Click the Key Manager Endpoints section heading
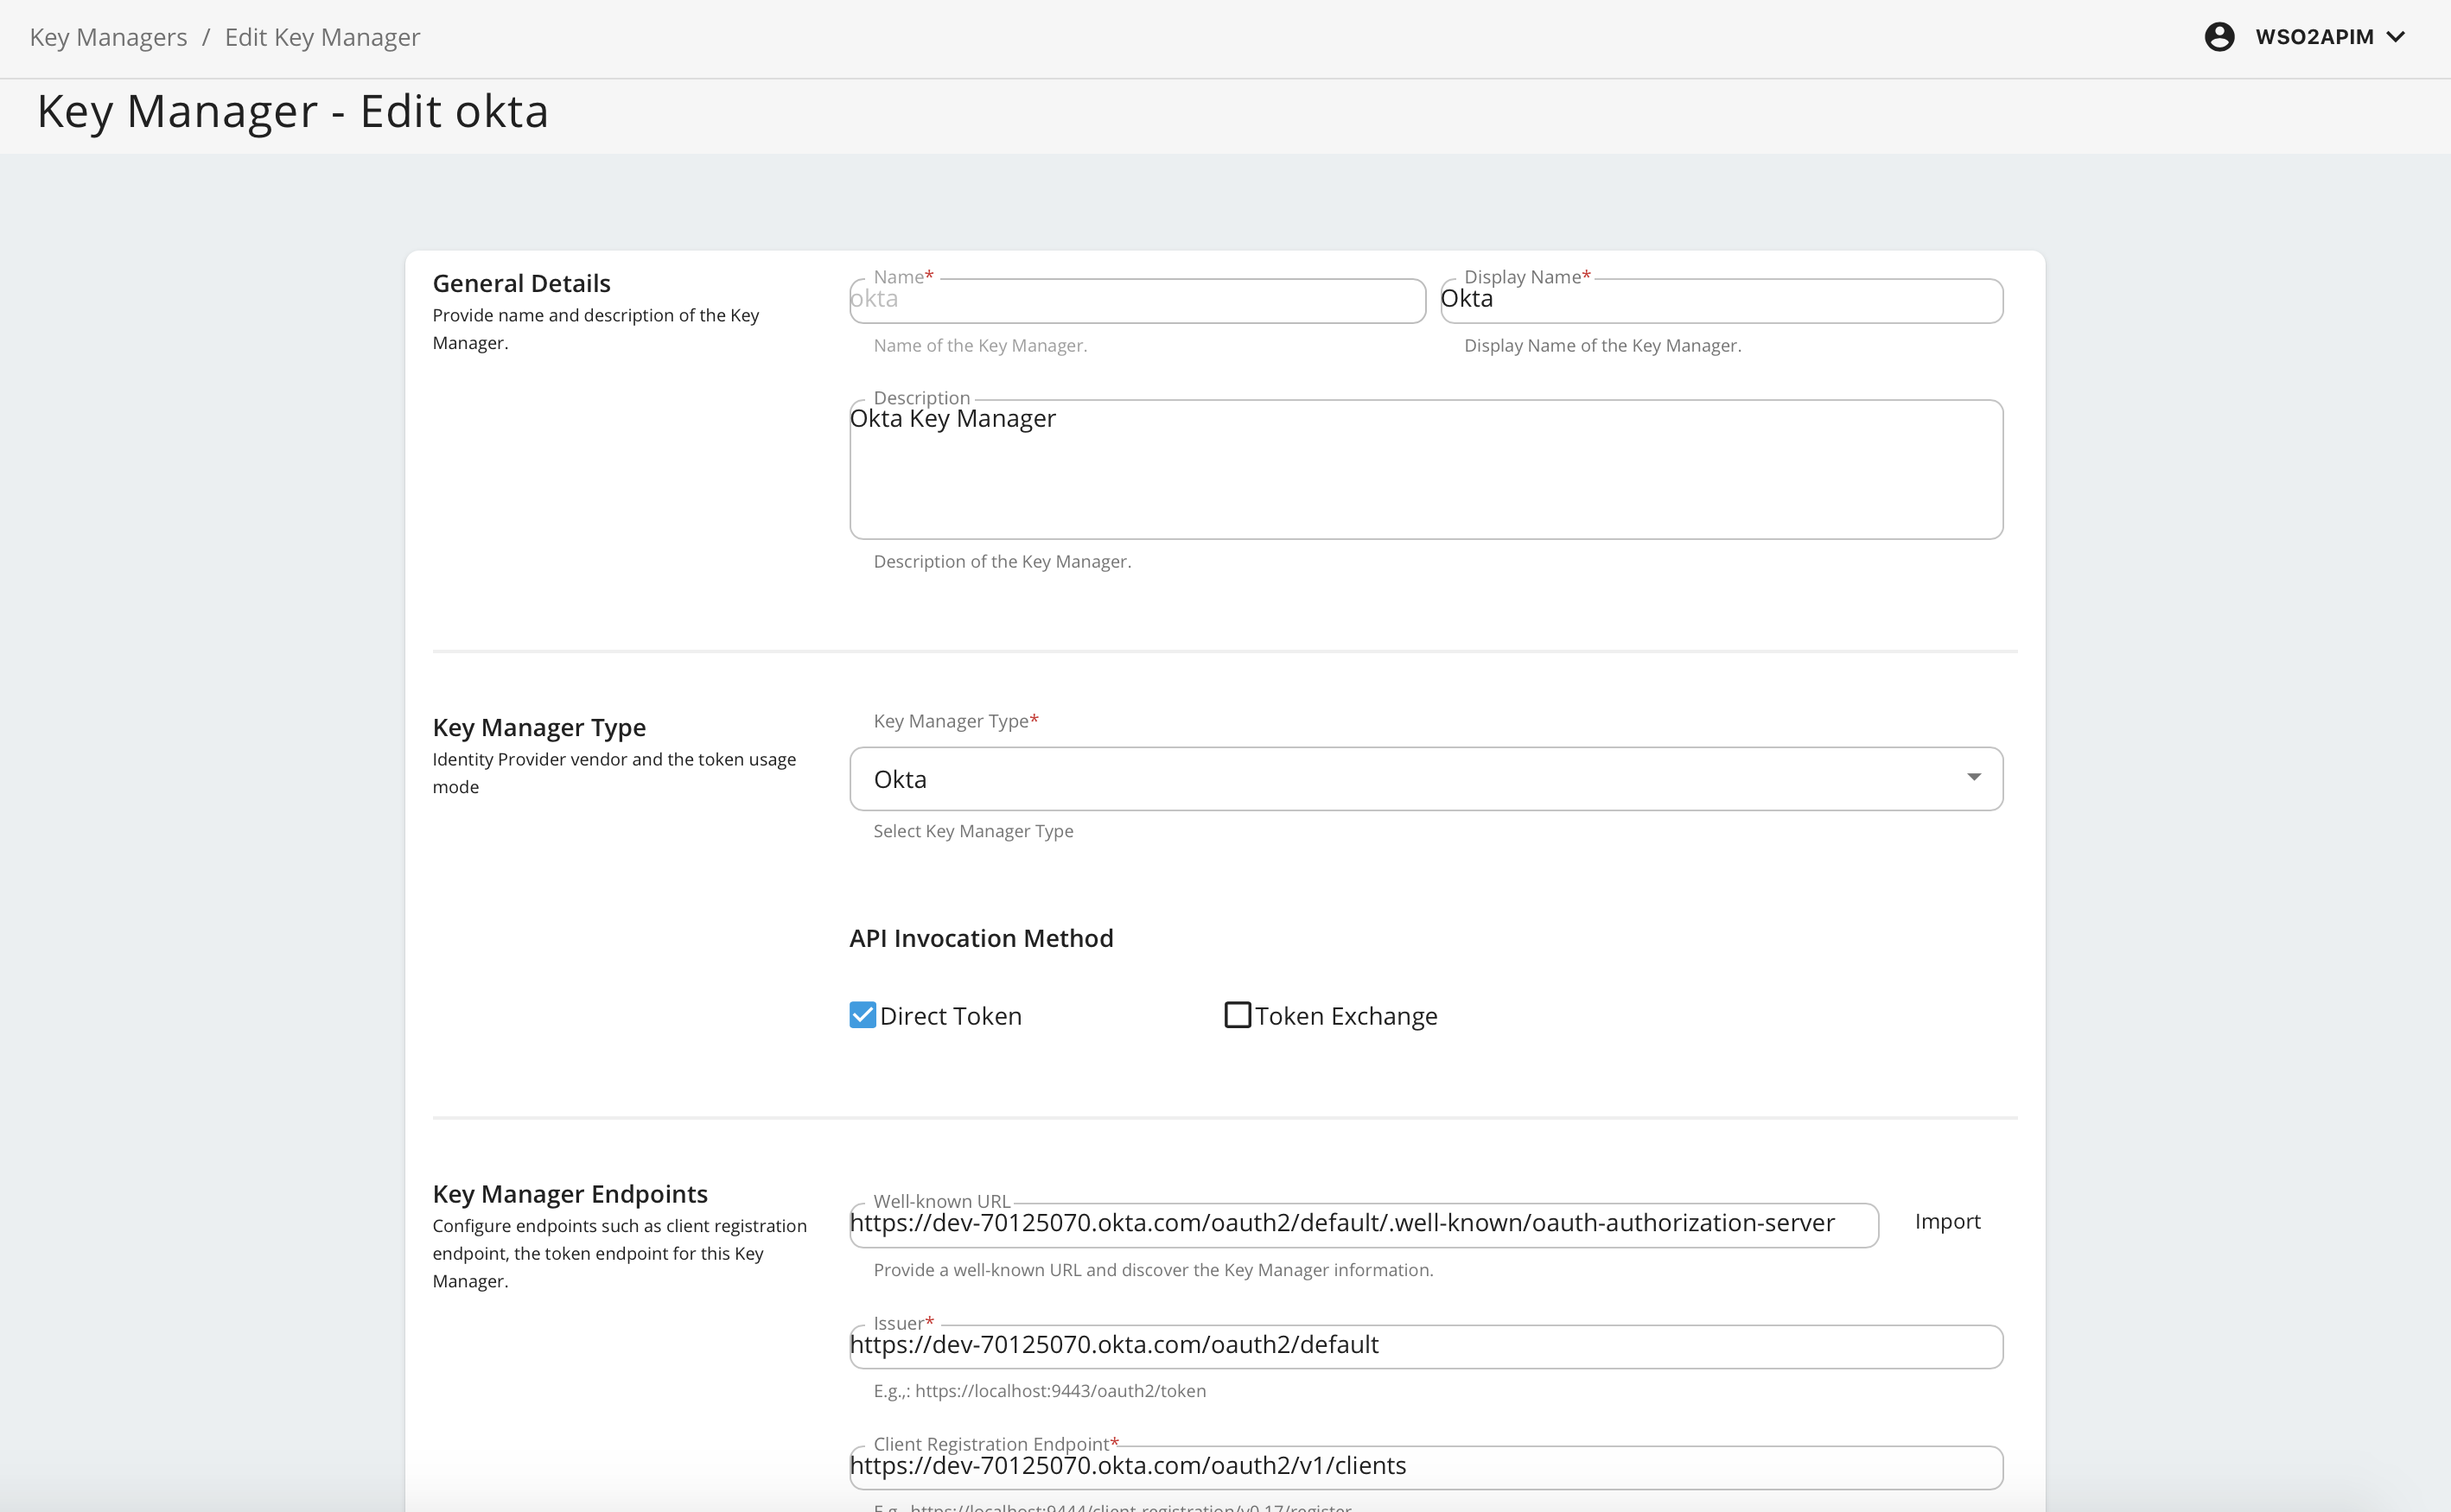 (570, 1194)
